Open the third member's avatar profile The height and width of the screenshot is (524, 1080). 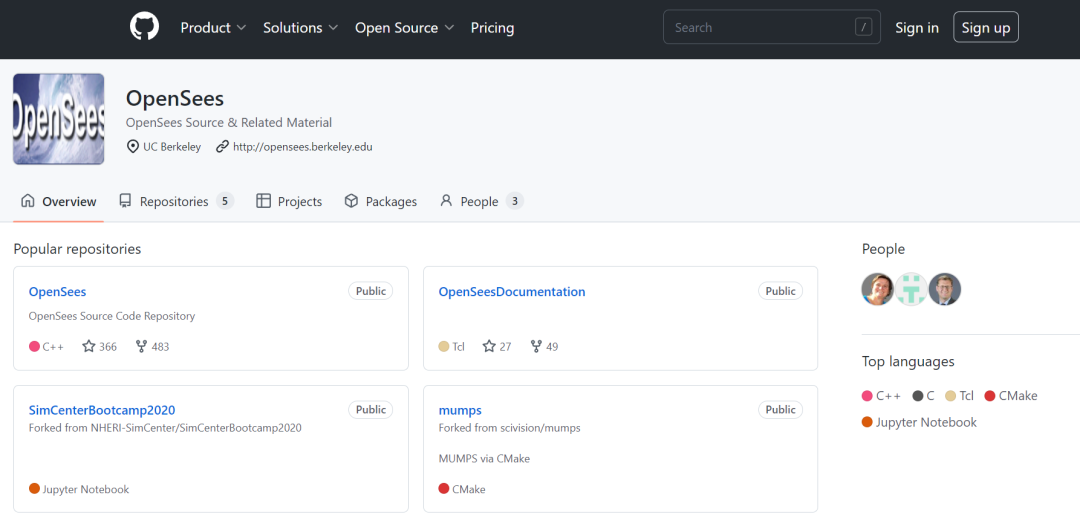[x=945, y=289]
